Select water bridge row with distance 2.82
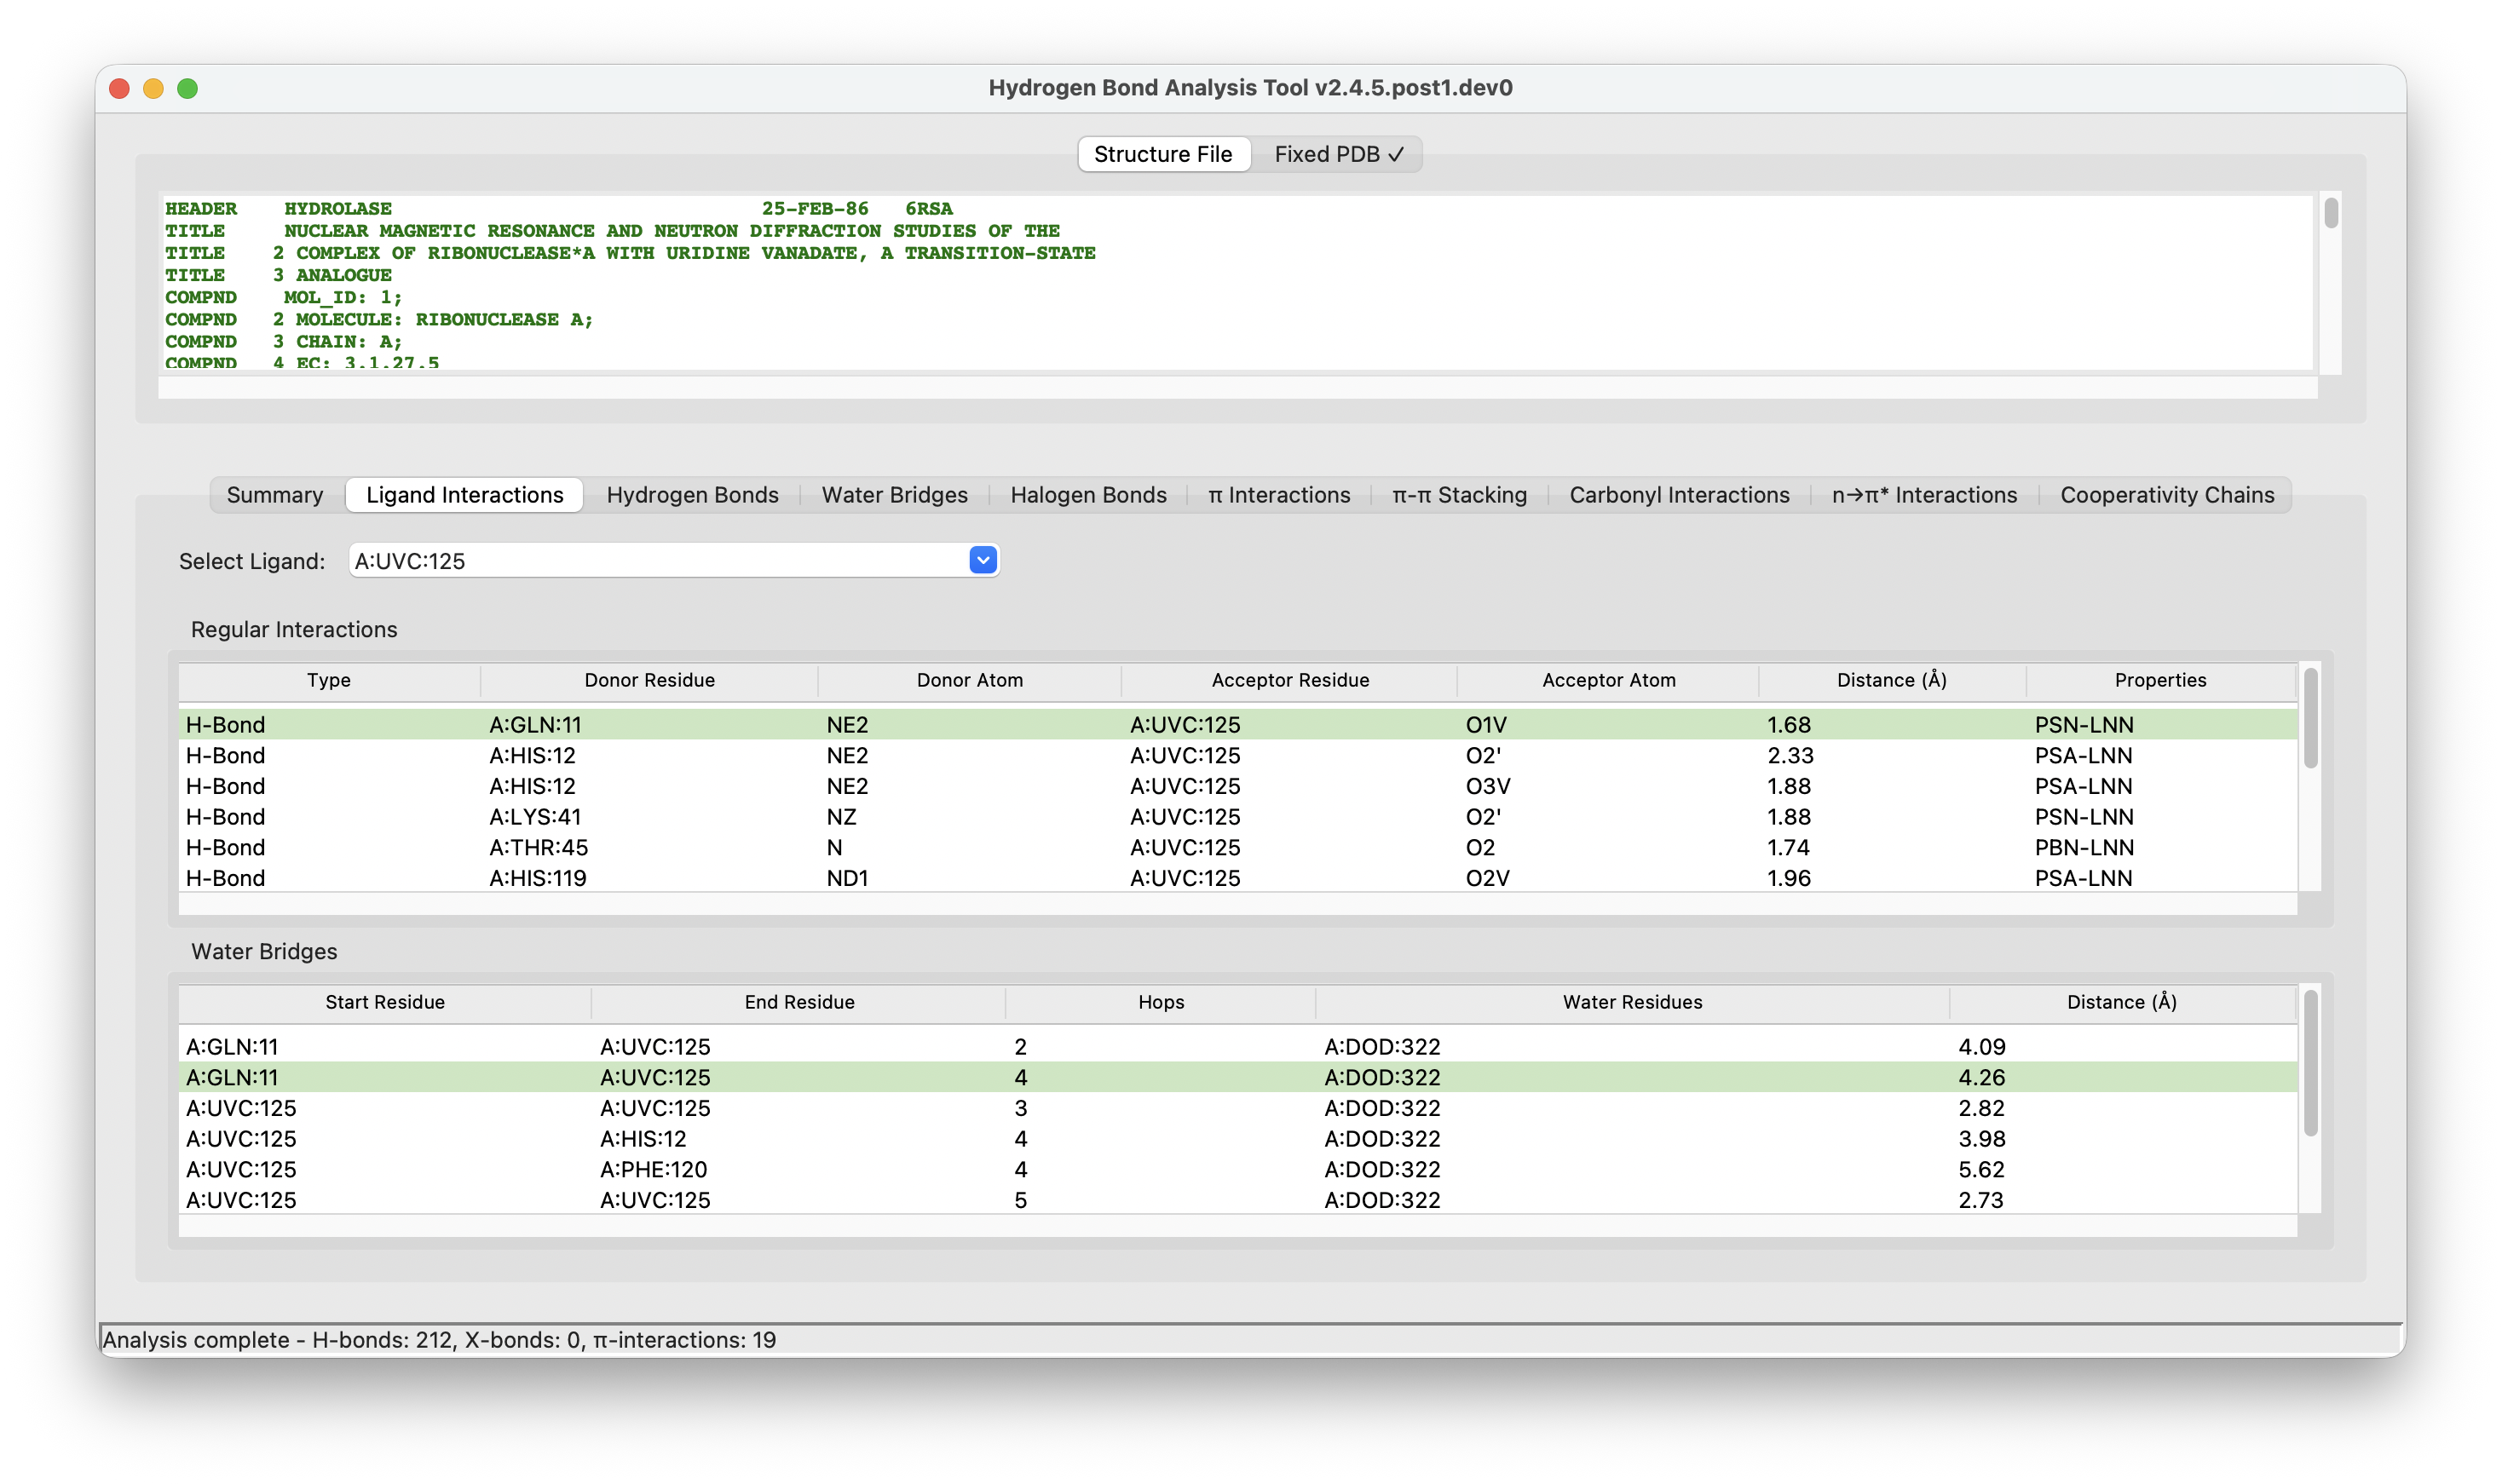This screenshot has height=1484, width=2502. coord(1238,1108)
